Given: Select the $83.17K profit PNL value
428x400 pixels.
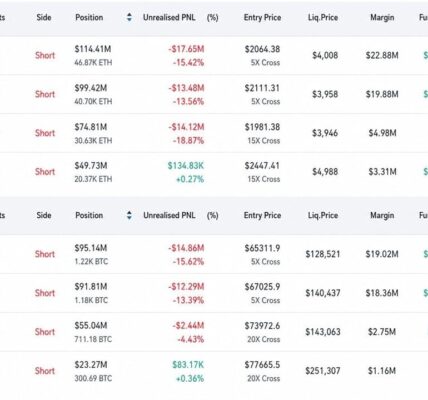Looking at the screenshot, I should pos(188,365).
